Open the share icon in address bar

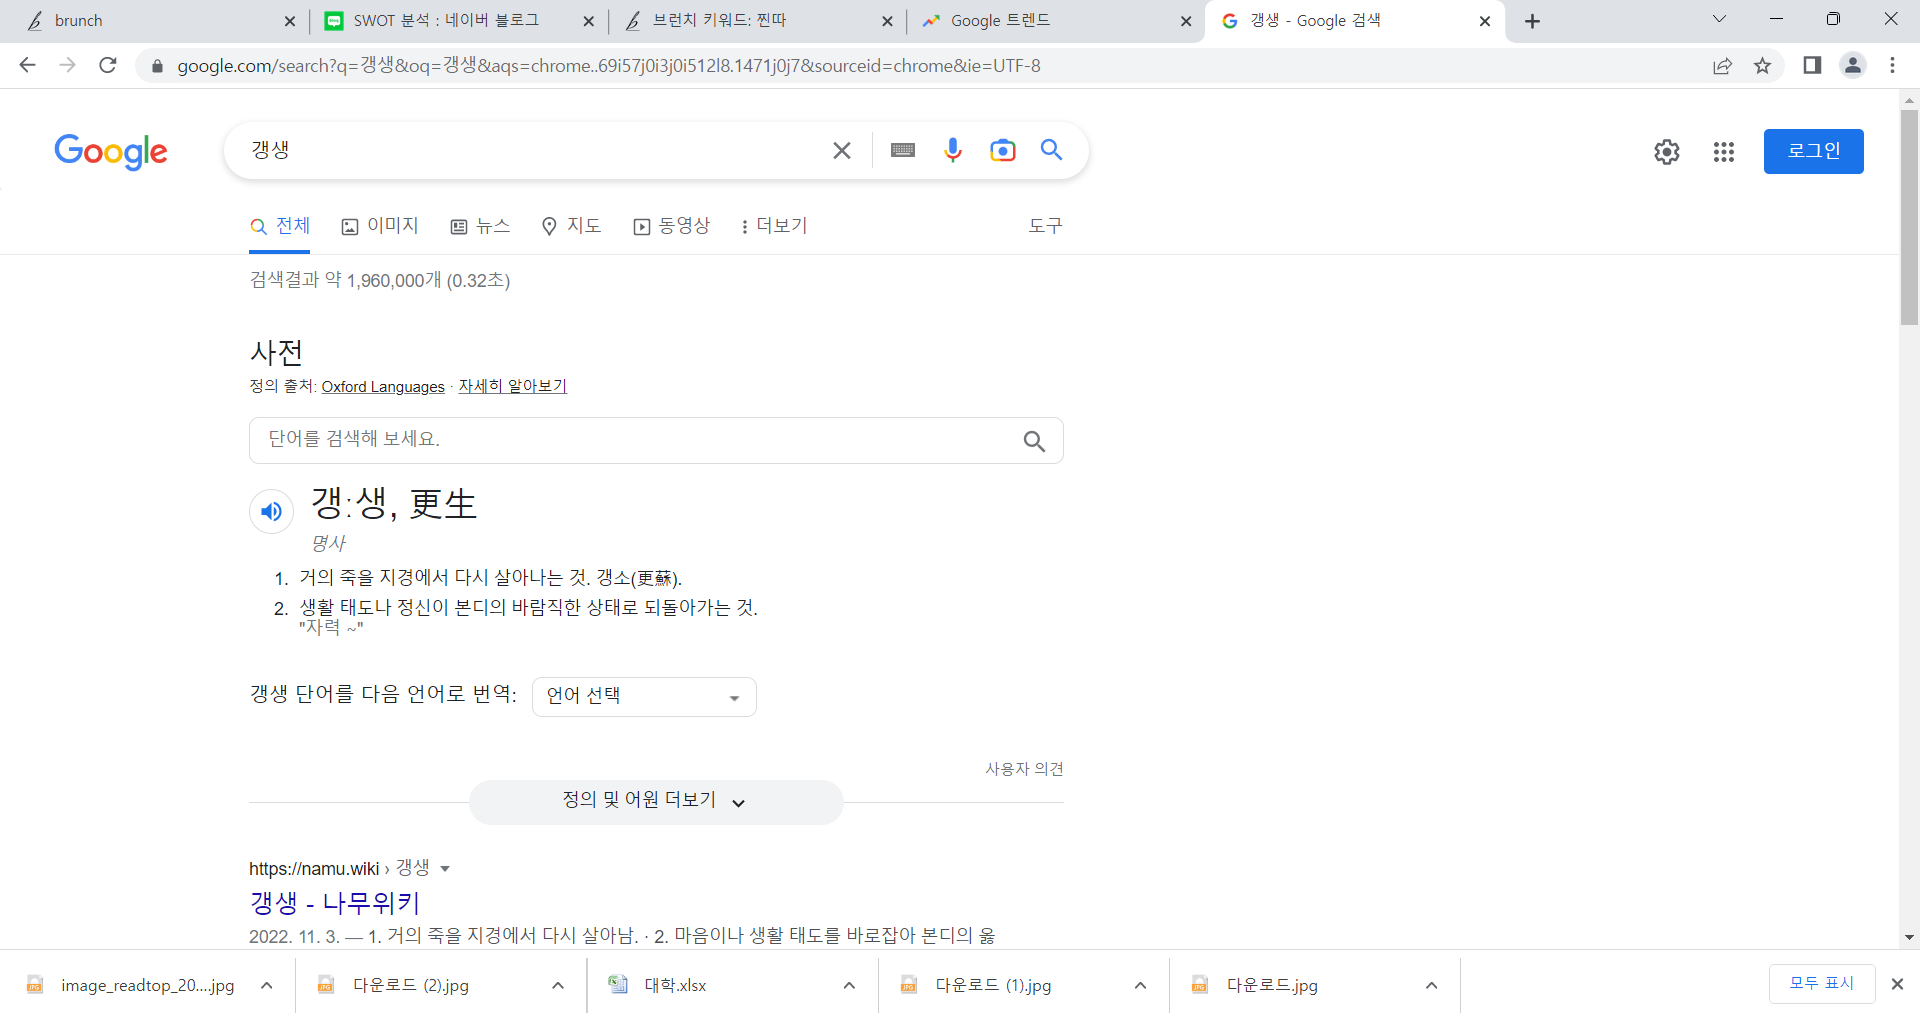point(1722,65)
